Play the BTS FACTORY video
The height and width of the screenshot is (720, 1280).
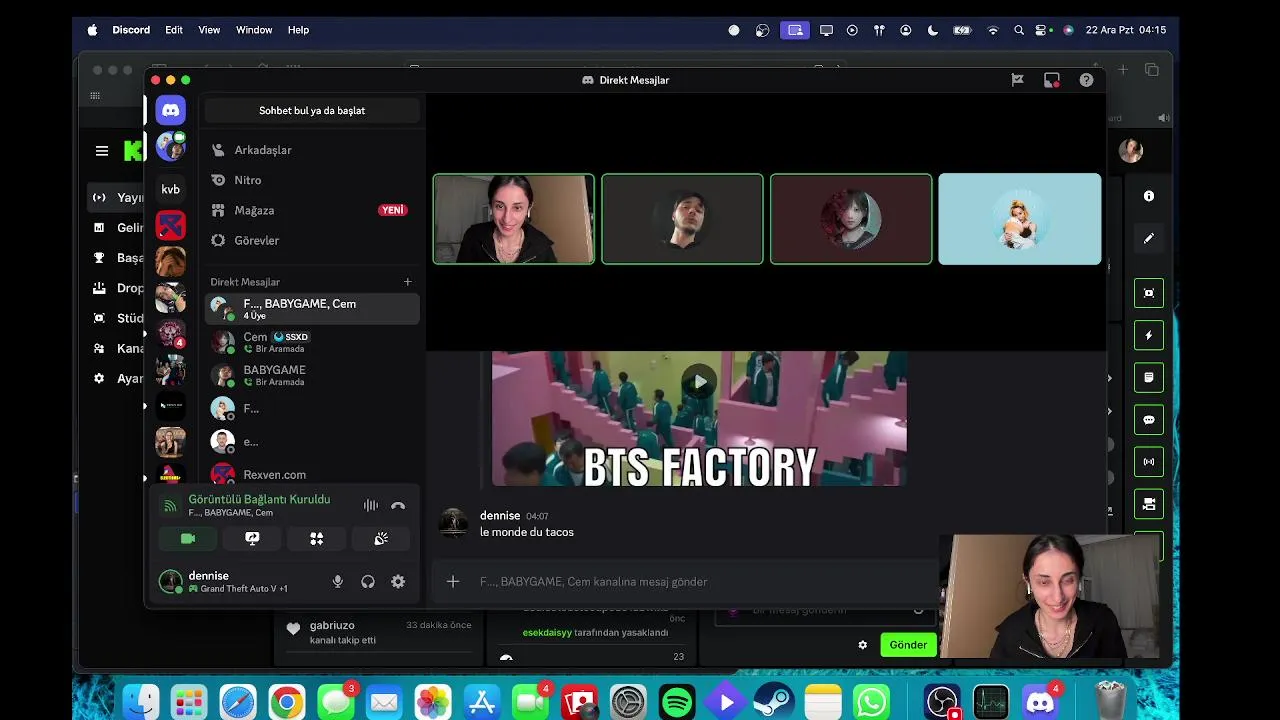pos(699,381)
